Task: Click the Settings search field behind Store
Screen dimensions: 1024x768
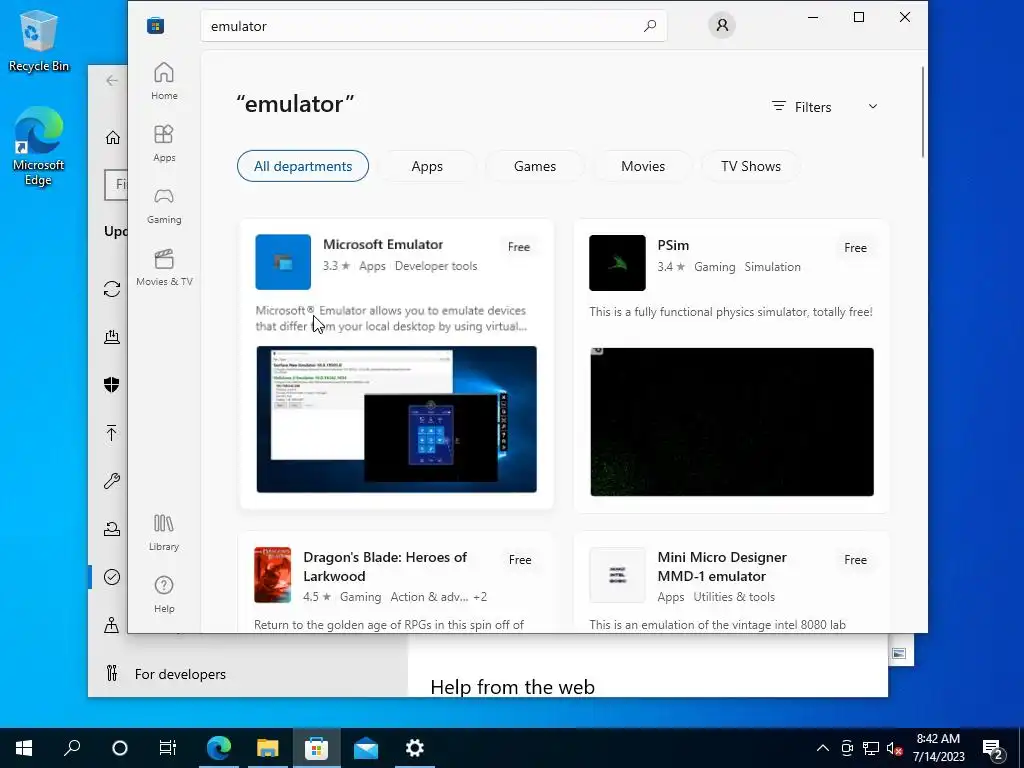Action: point(116,185)
